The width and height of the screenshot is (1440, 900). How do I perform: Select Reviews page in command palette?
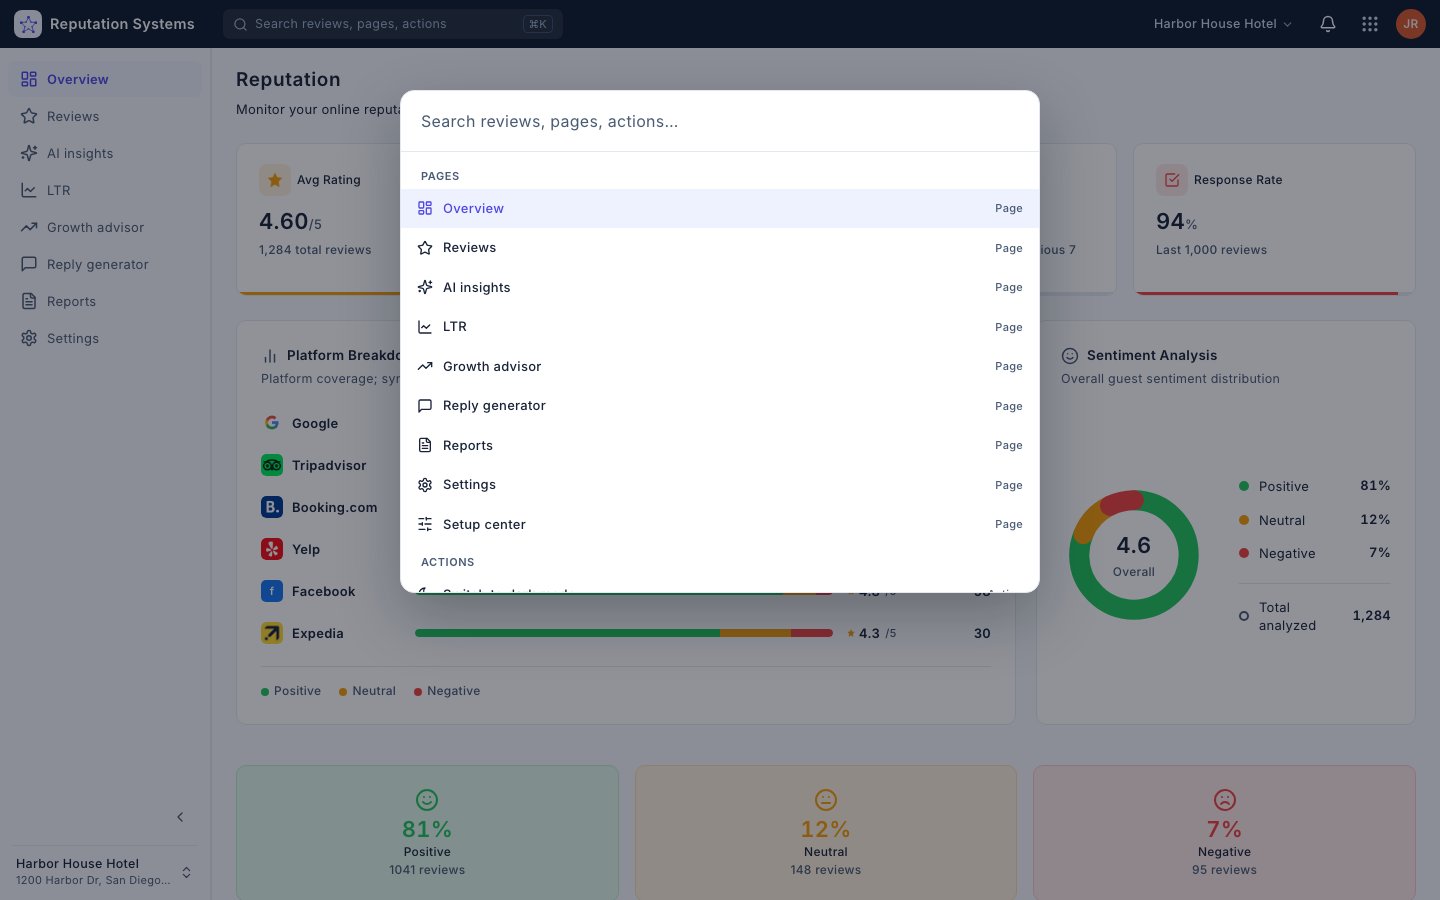tap(720, 248)
